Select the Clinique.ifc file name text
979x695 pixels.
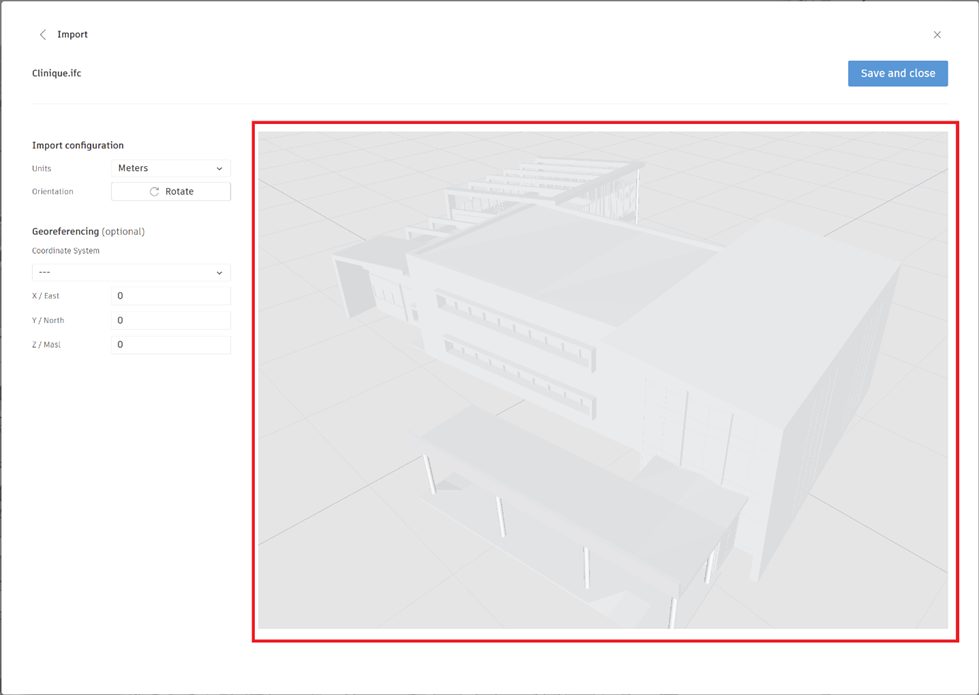click(x=57, y=73)
